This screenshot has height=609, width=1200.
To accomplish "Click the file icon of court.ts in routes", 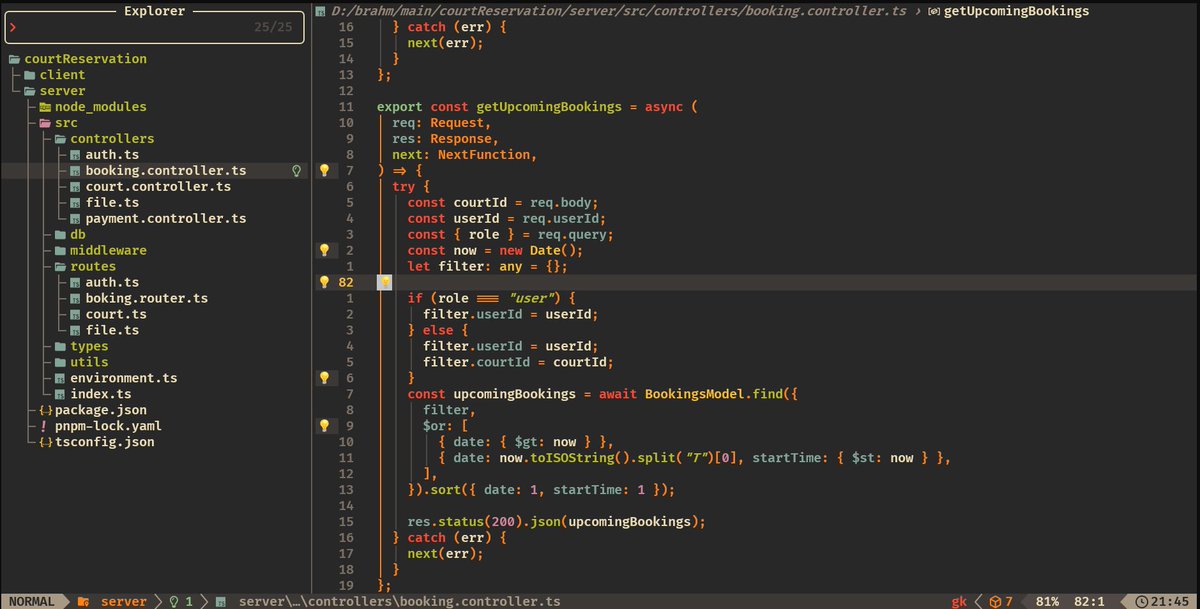I will pyautogui.click(x=75, y=315).
